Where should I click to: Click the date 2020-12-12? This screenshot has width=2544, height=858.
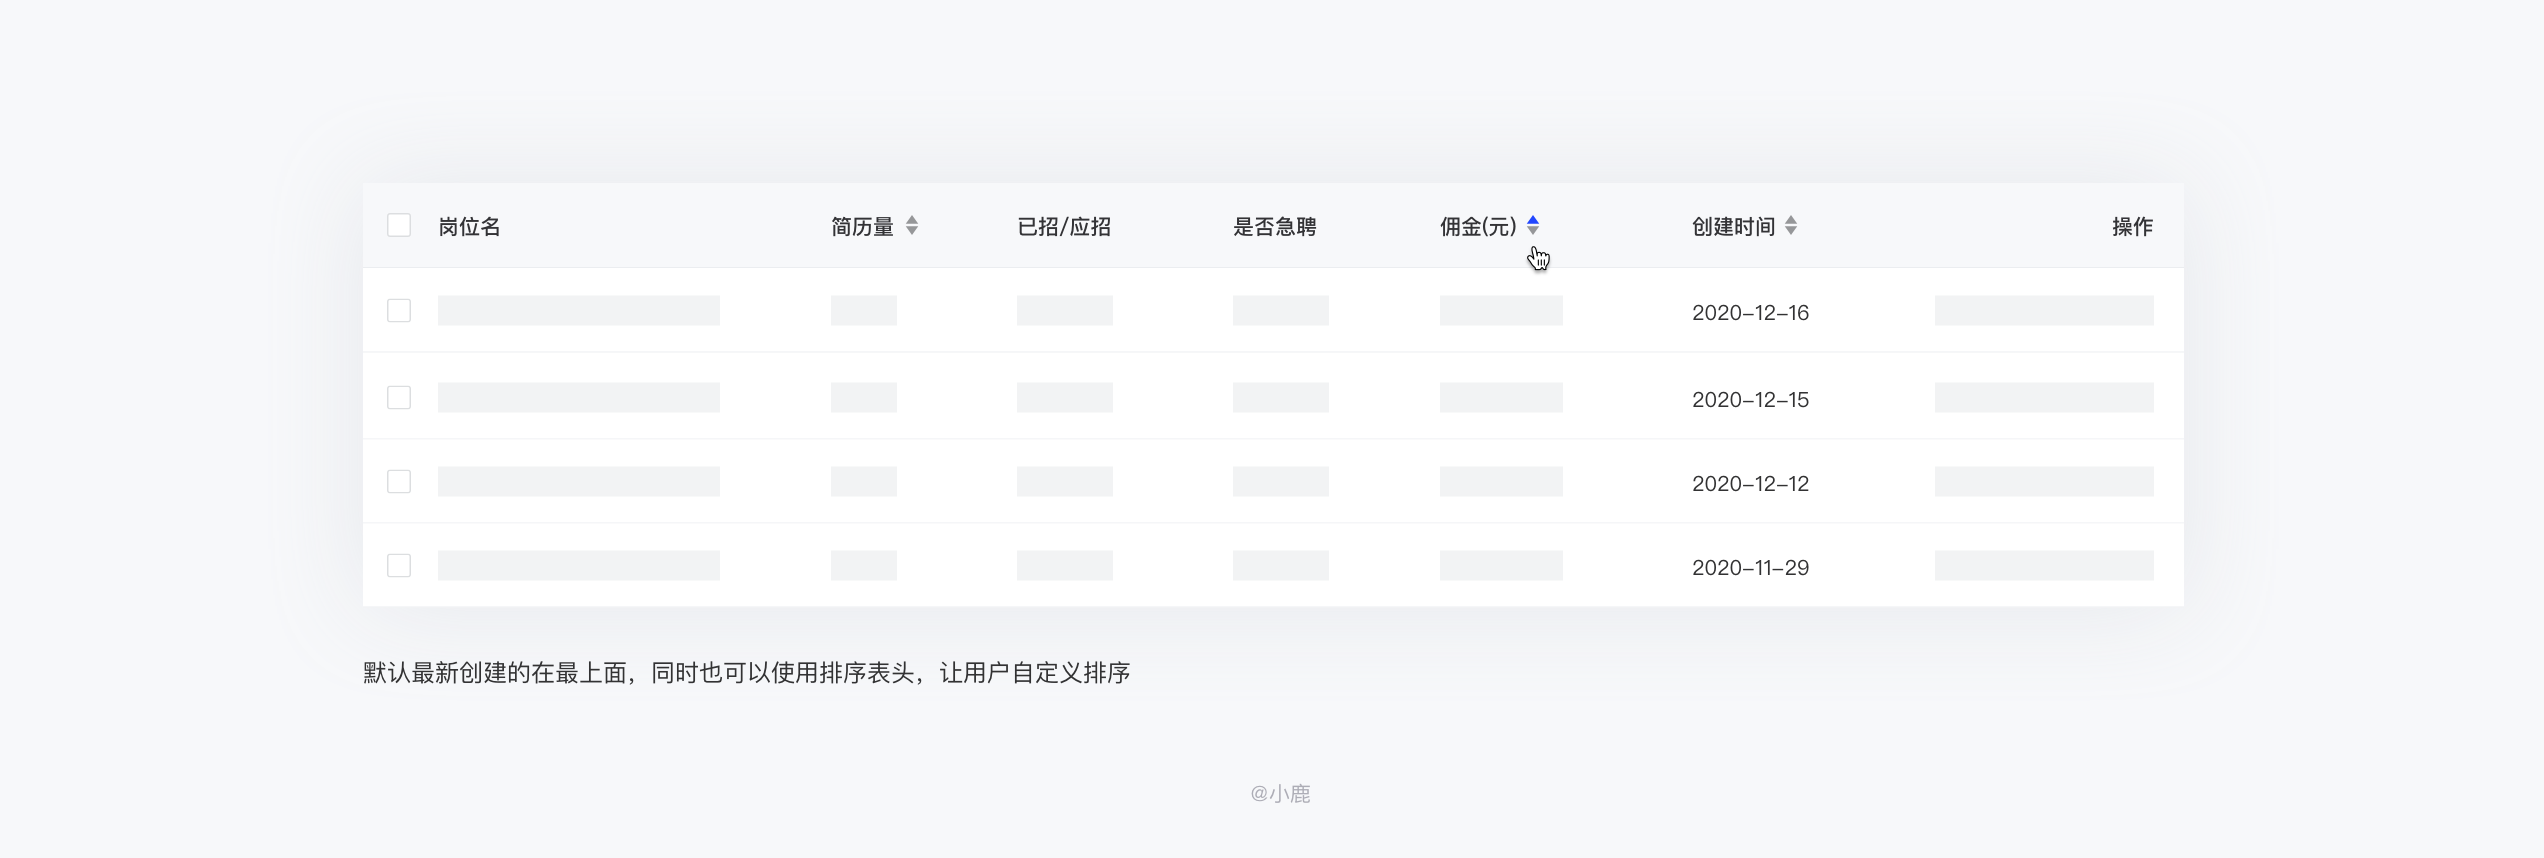click(1750, 484)
